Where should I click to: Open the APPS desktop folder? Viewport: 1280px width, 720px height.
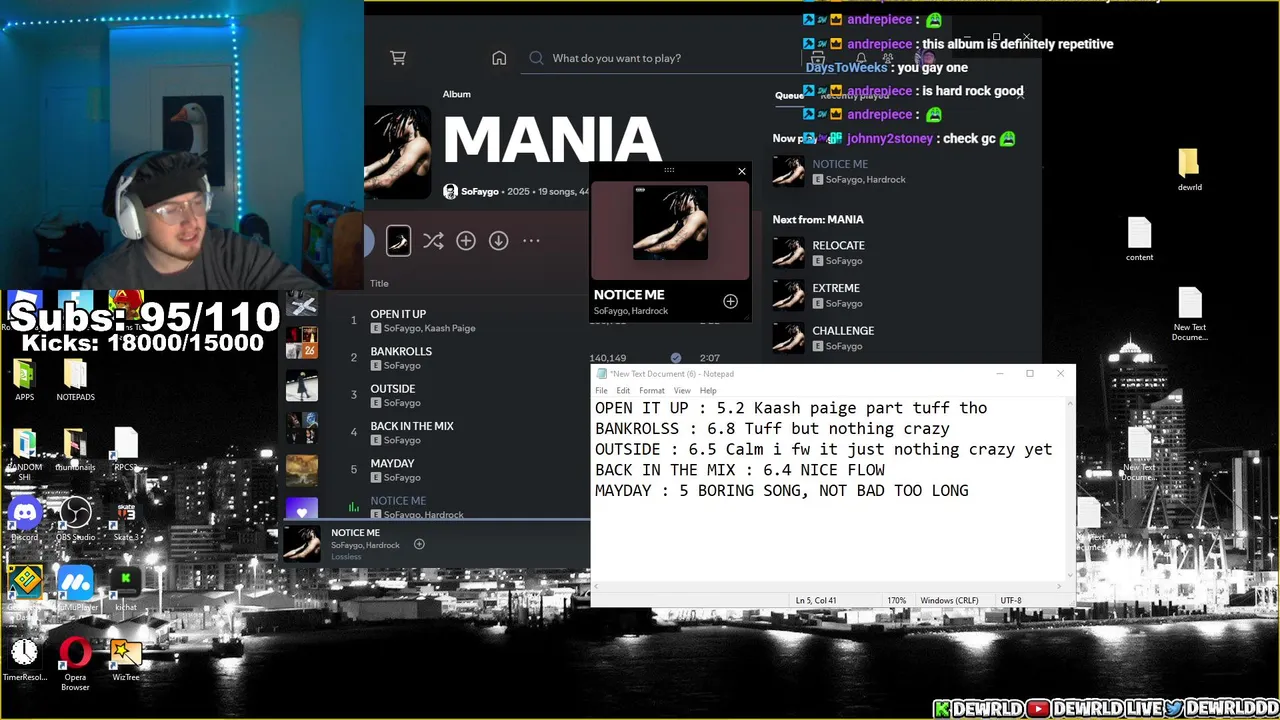click(x=25, y=379)
